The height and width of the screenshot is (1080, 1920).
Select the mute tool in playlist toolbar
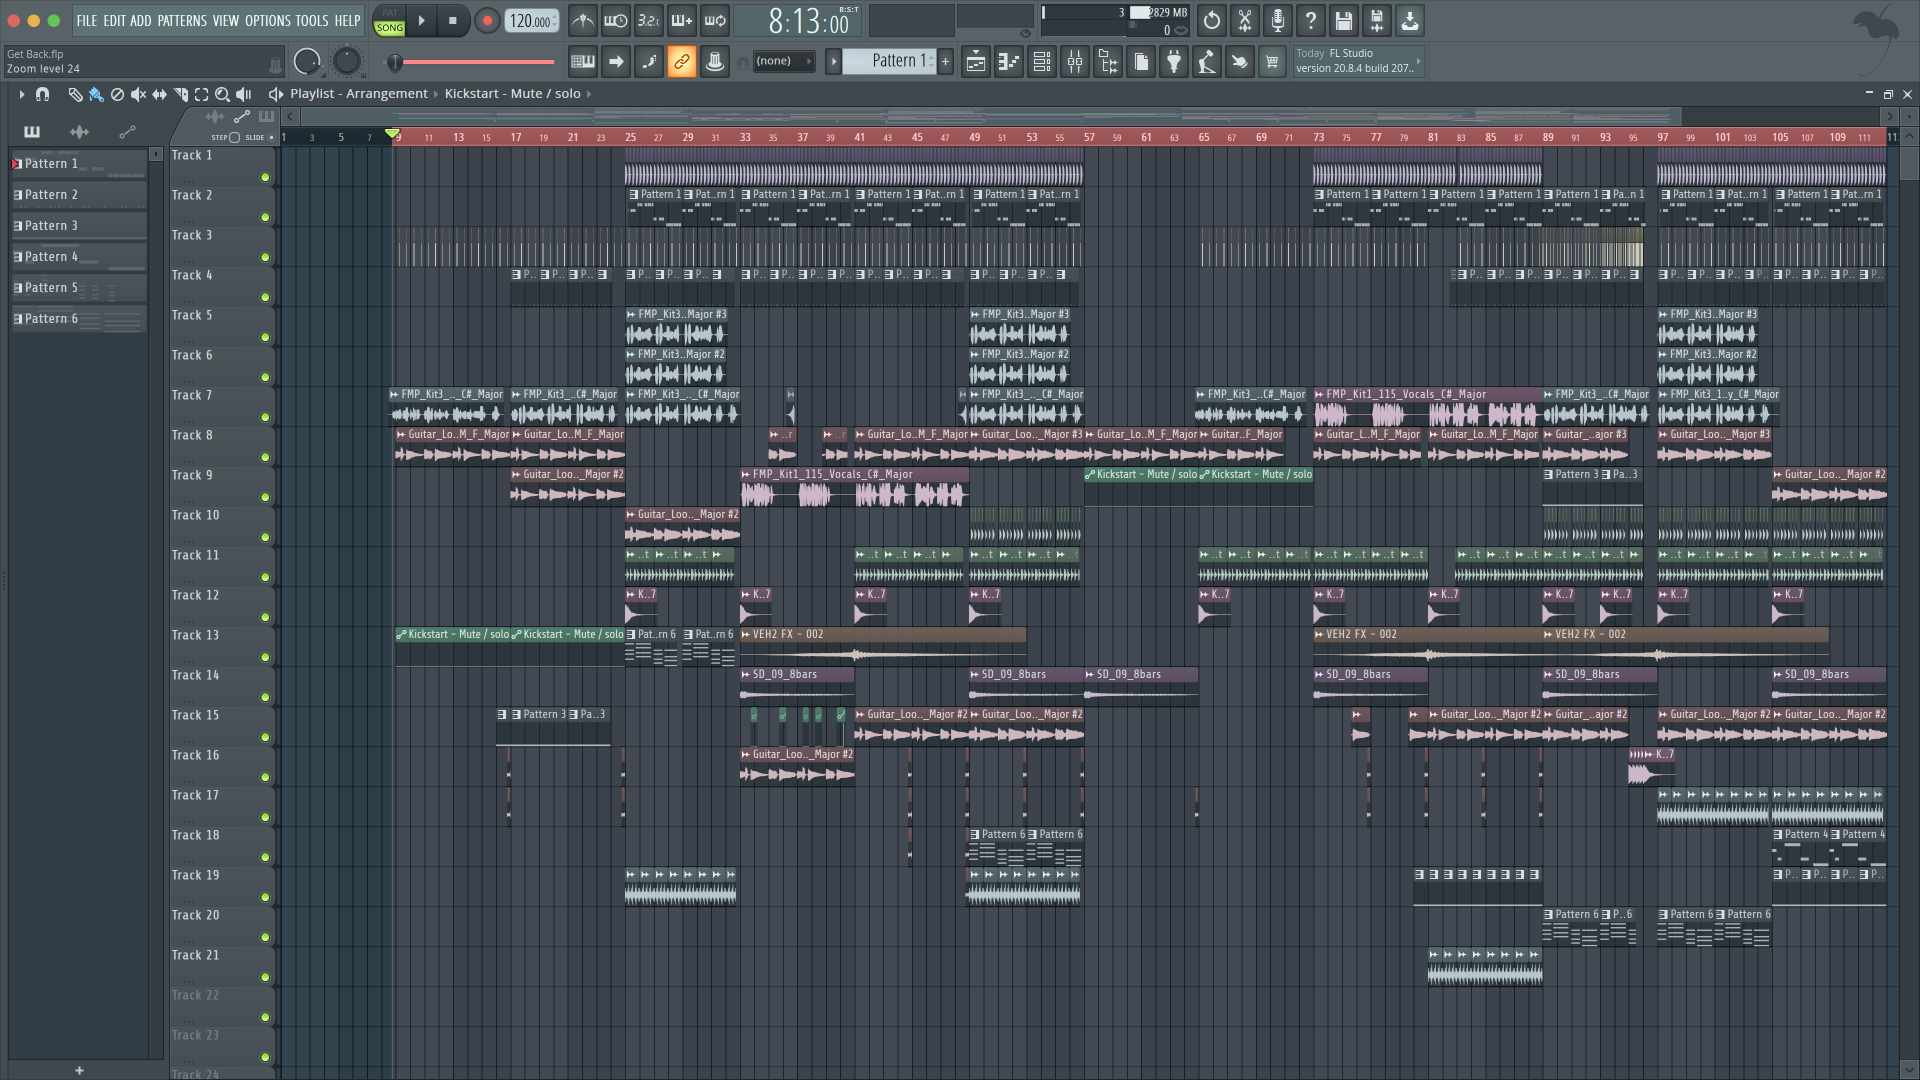(138, 94)
